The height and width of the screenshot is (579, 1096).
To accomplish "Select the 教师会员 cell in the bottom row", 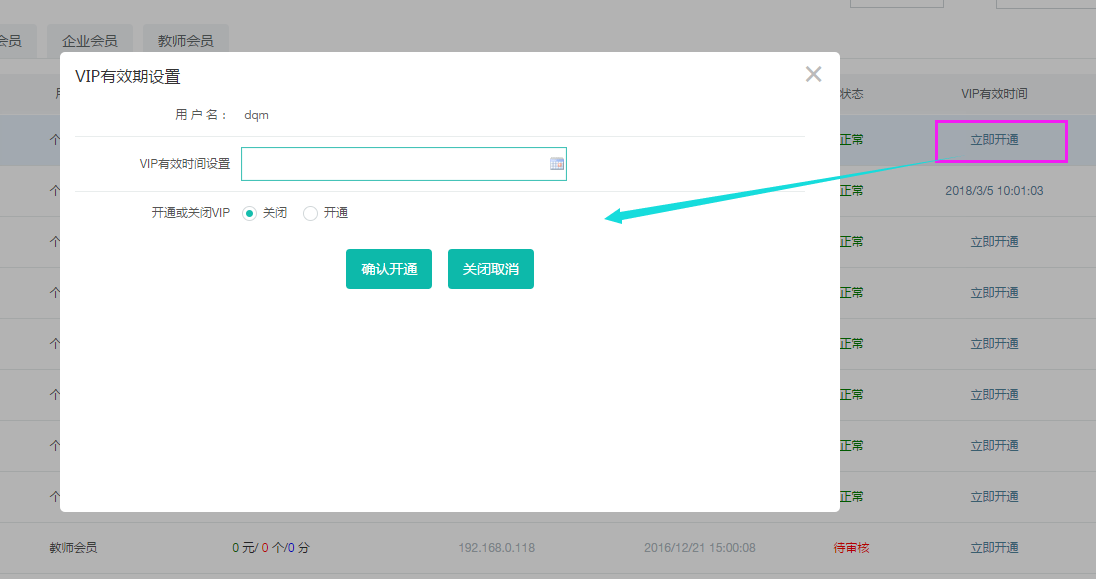I will tap(73, 548).
